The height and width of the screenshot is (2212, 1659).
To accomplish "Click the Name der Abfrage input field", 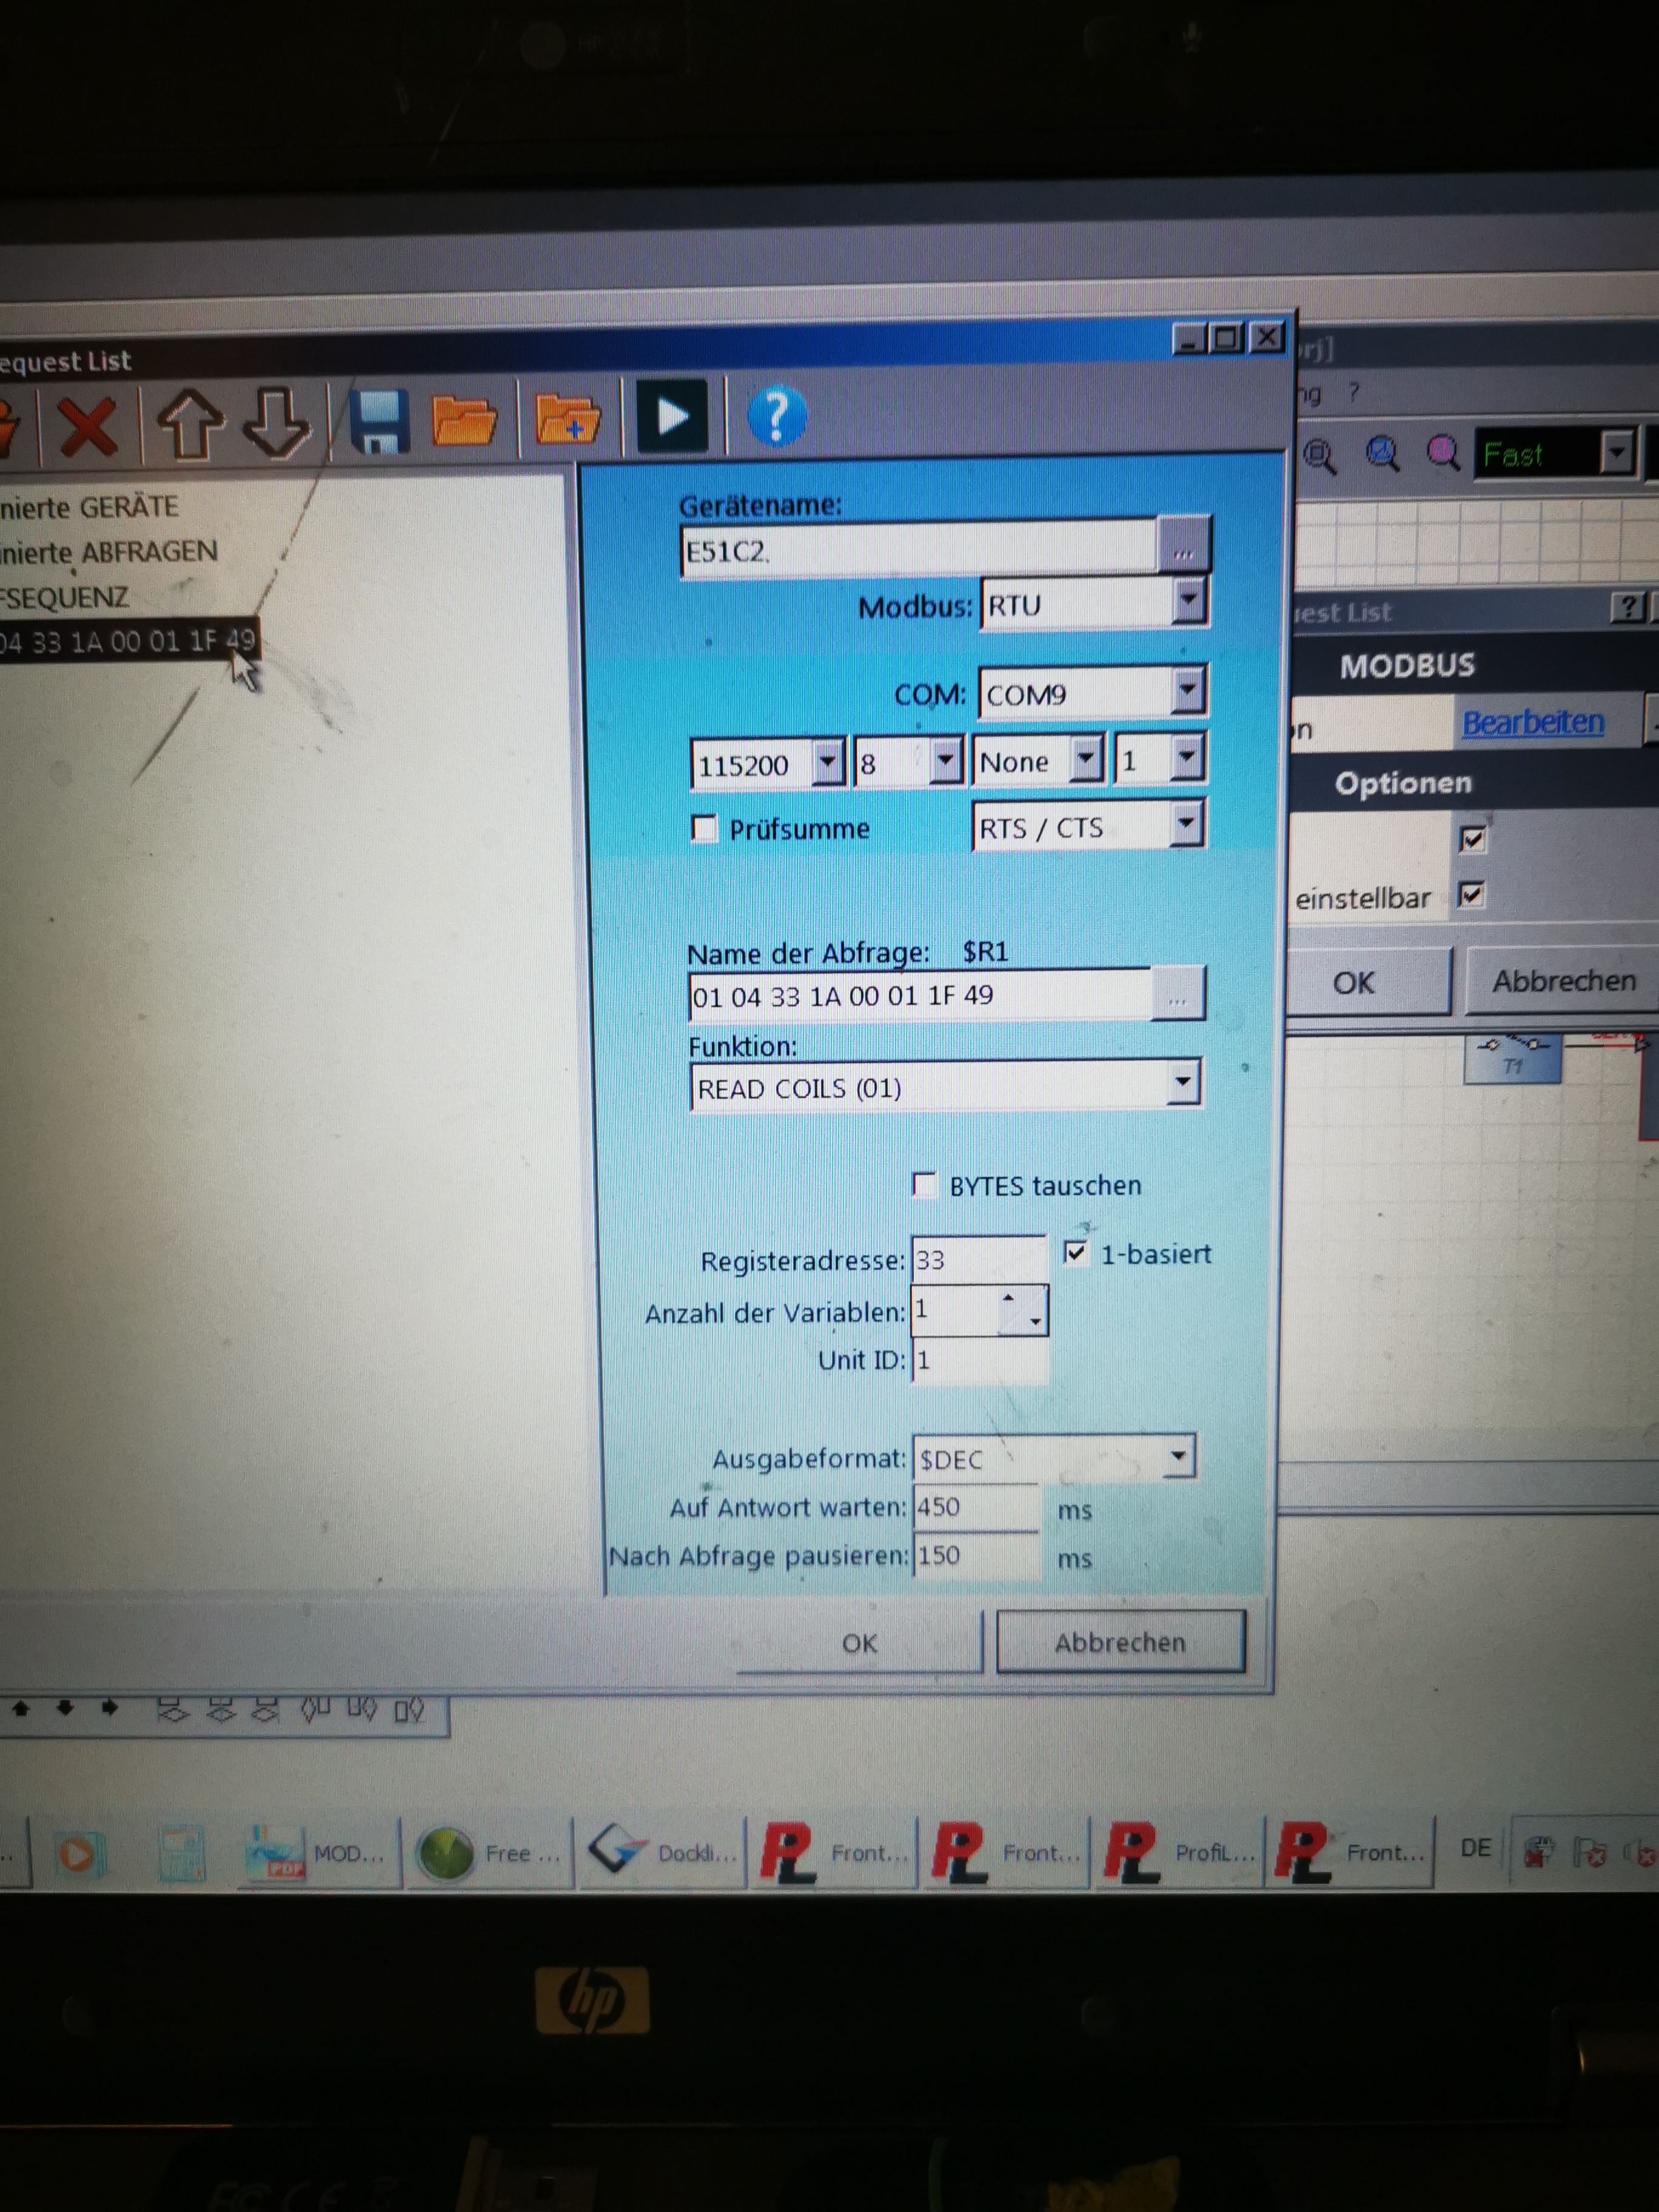I will coord(920,996).
